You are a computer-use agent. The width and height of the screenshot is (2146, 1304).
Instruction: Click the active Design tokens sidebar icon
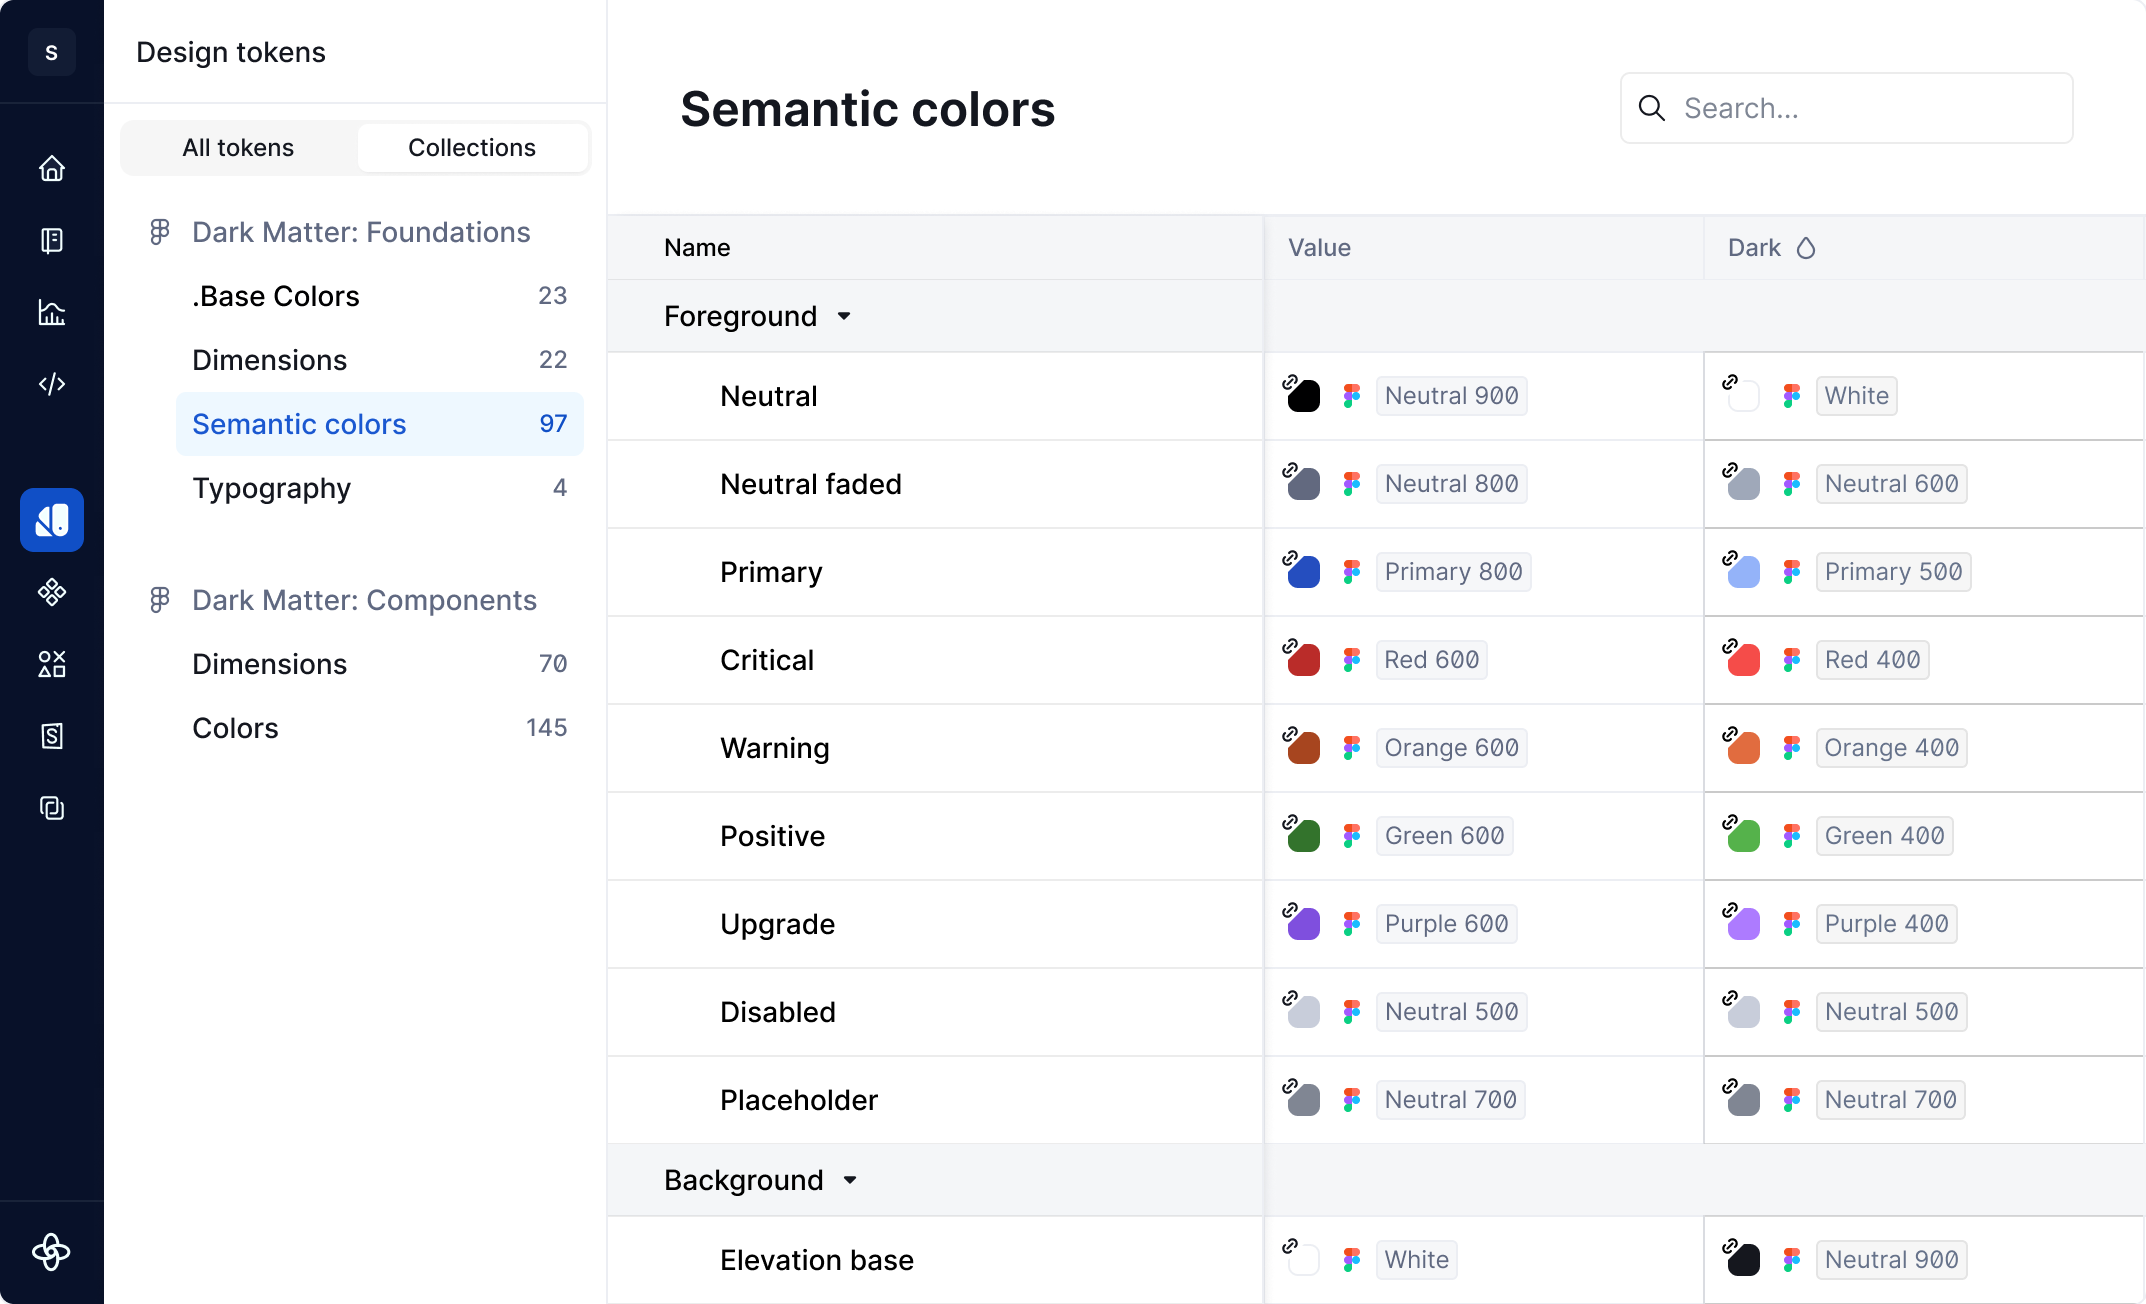(51, 520)
